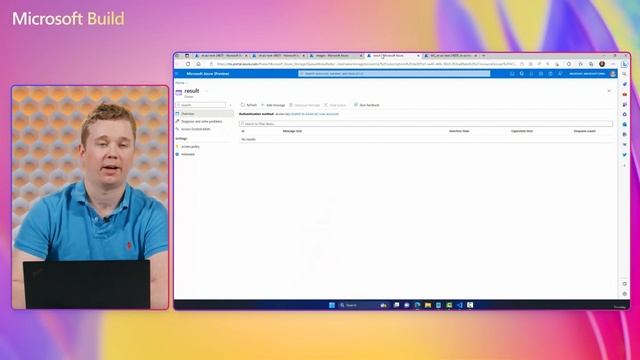The image size is (640, 360).
Task: Open Edge profile avatar in browser toolbar
Action: click(x=602, y=64)
